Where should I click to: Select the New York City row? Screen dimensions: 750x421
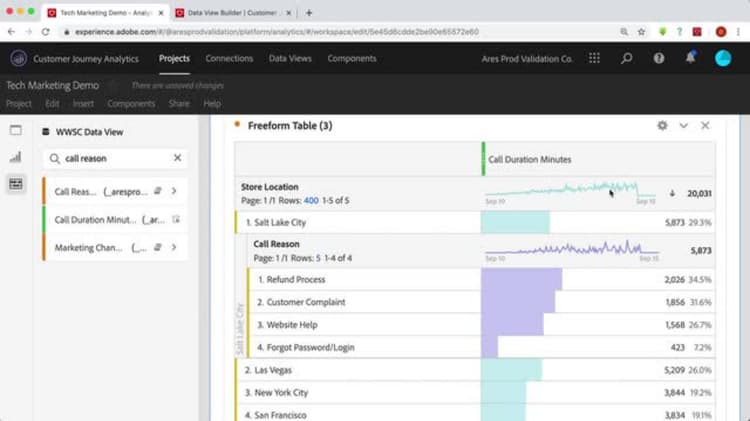point(474,392)
